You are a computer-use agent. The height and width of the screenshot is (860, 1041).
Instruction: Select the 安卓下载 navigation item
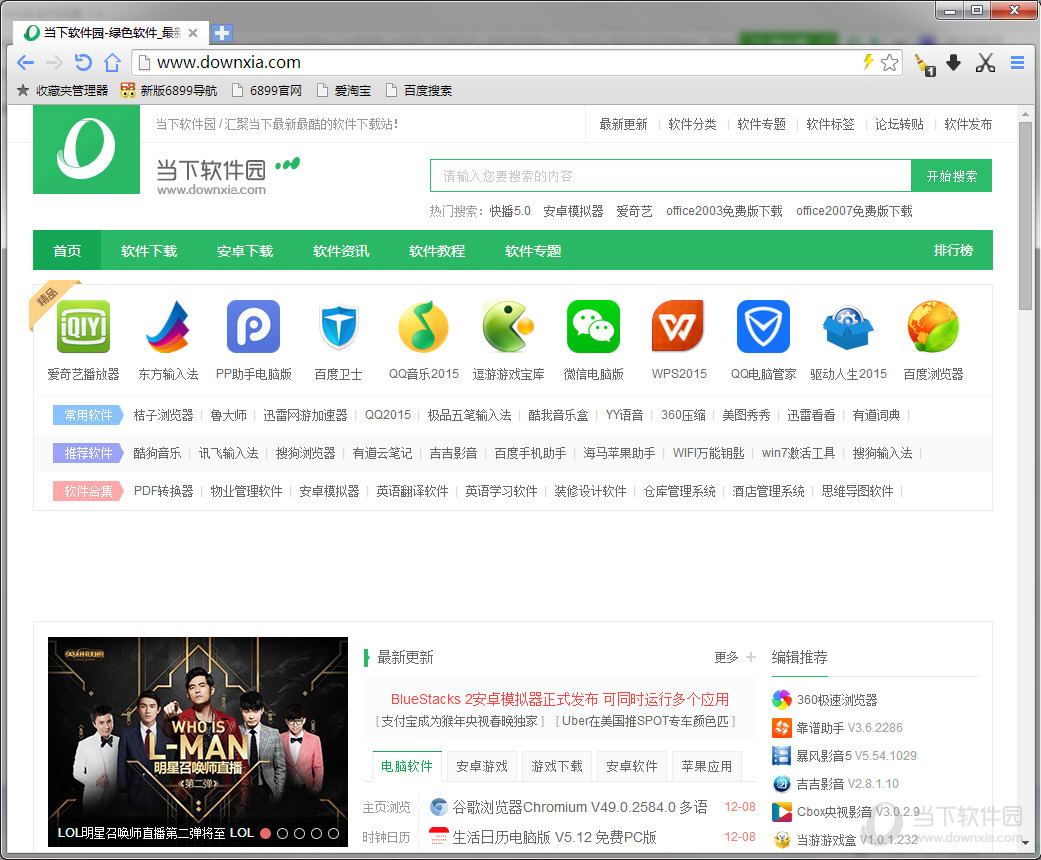tap(245, 250)
